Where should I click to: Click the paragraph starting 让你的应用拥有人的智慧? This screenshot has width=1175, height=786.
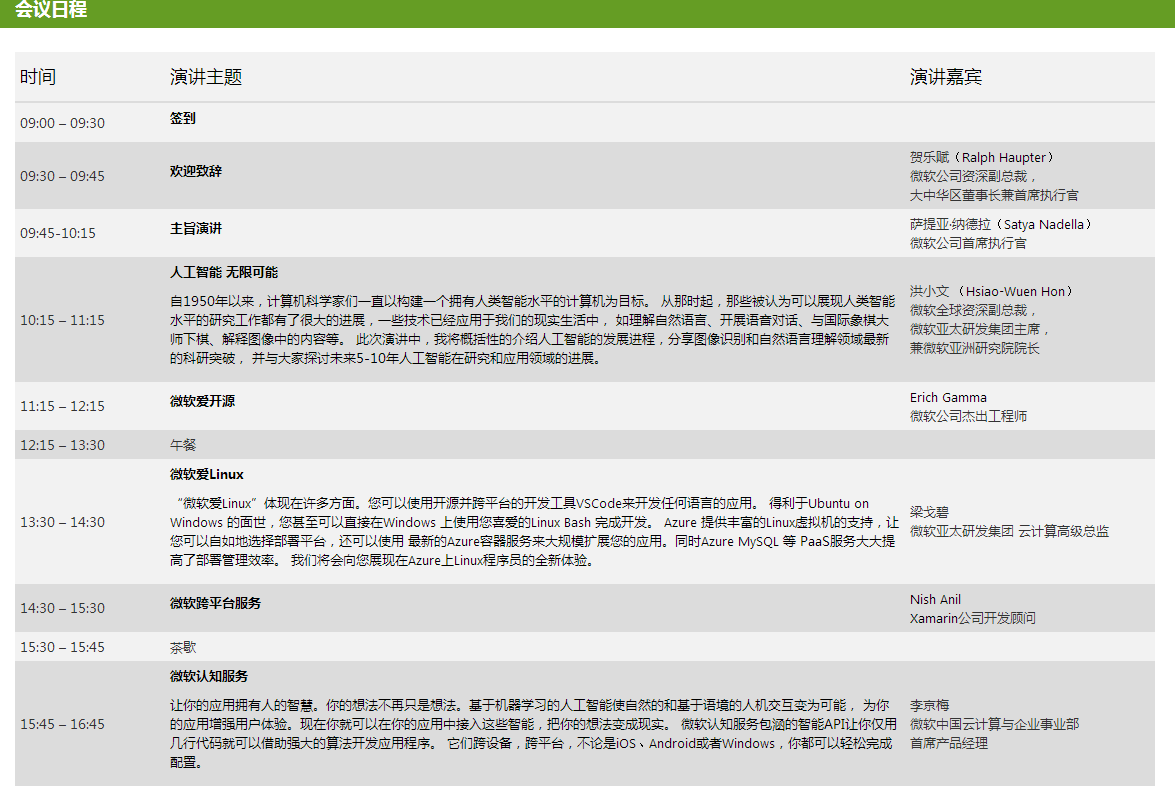coord(534,734)
